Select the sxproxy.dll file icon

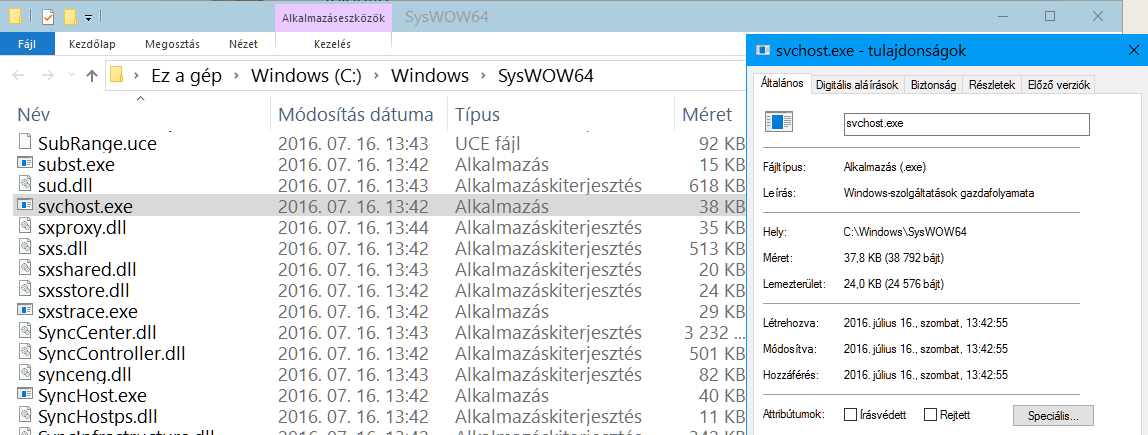25,227
